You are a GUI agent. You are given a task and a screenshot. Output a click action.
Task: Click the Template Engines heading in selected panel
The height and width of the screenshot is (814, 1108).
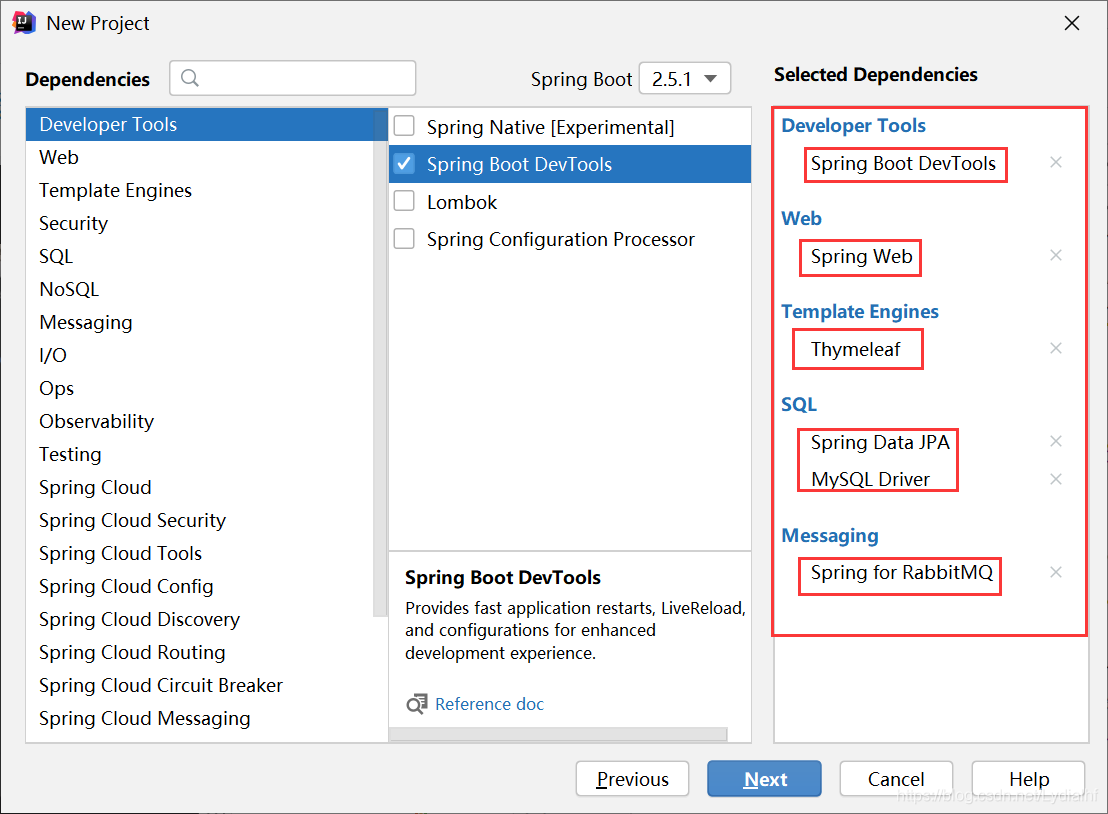tap(860, 312)
